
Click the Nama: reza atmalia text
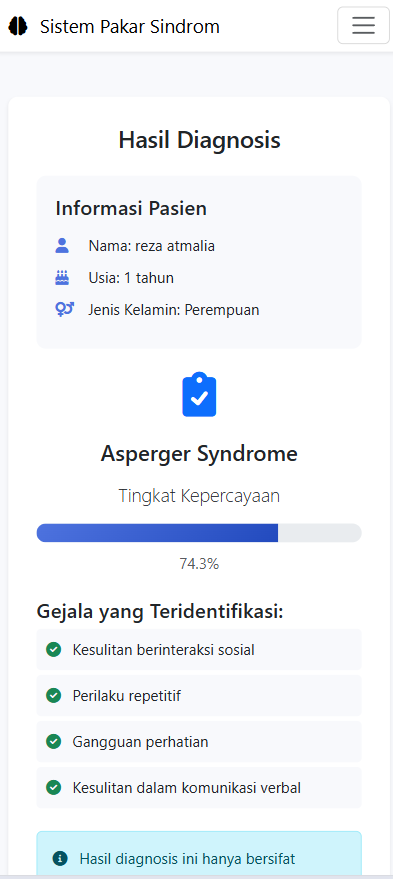pyautogui.click(x=151, y=246)
